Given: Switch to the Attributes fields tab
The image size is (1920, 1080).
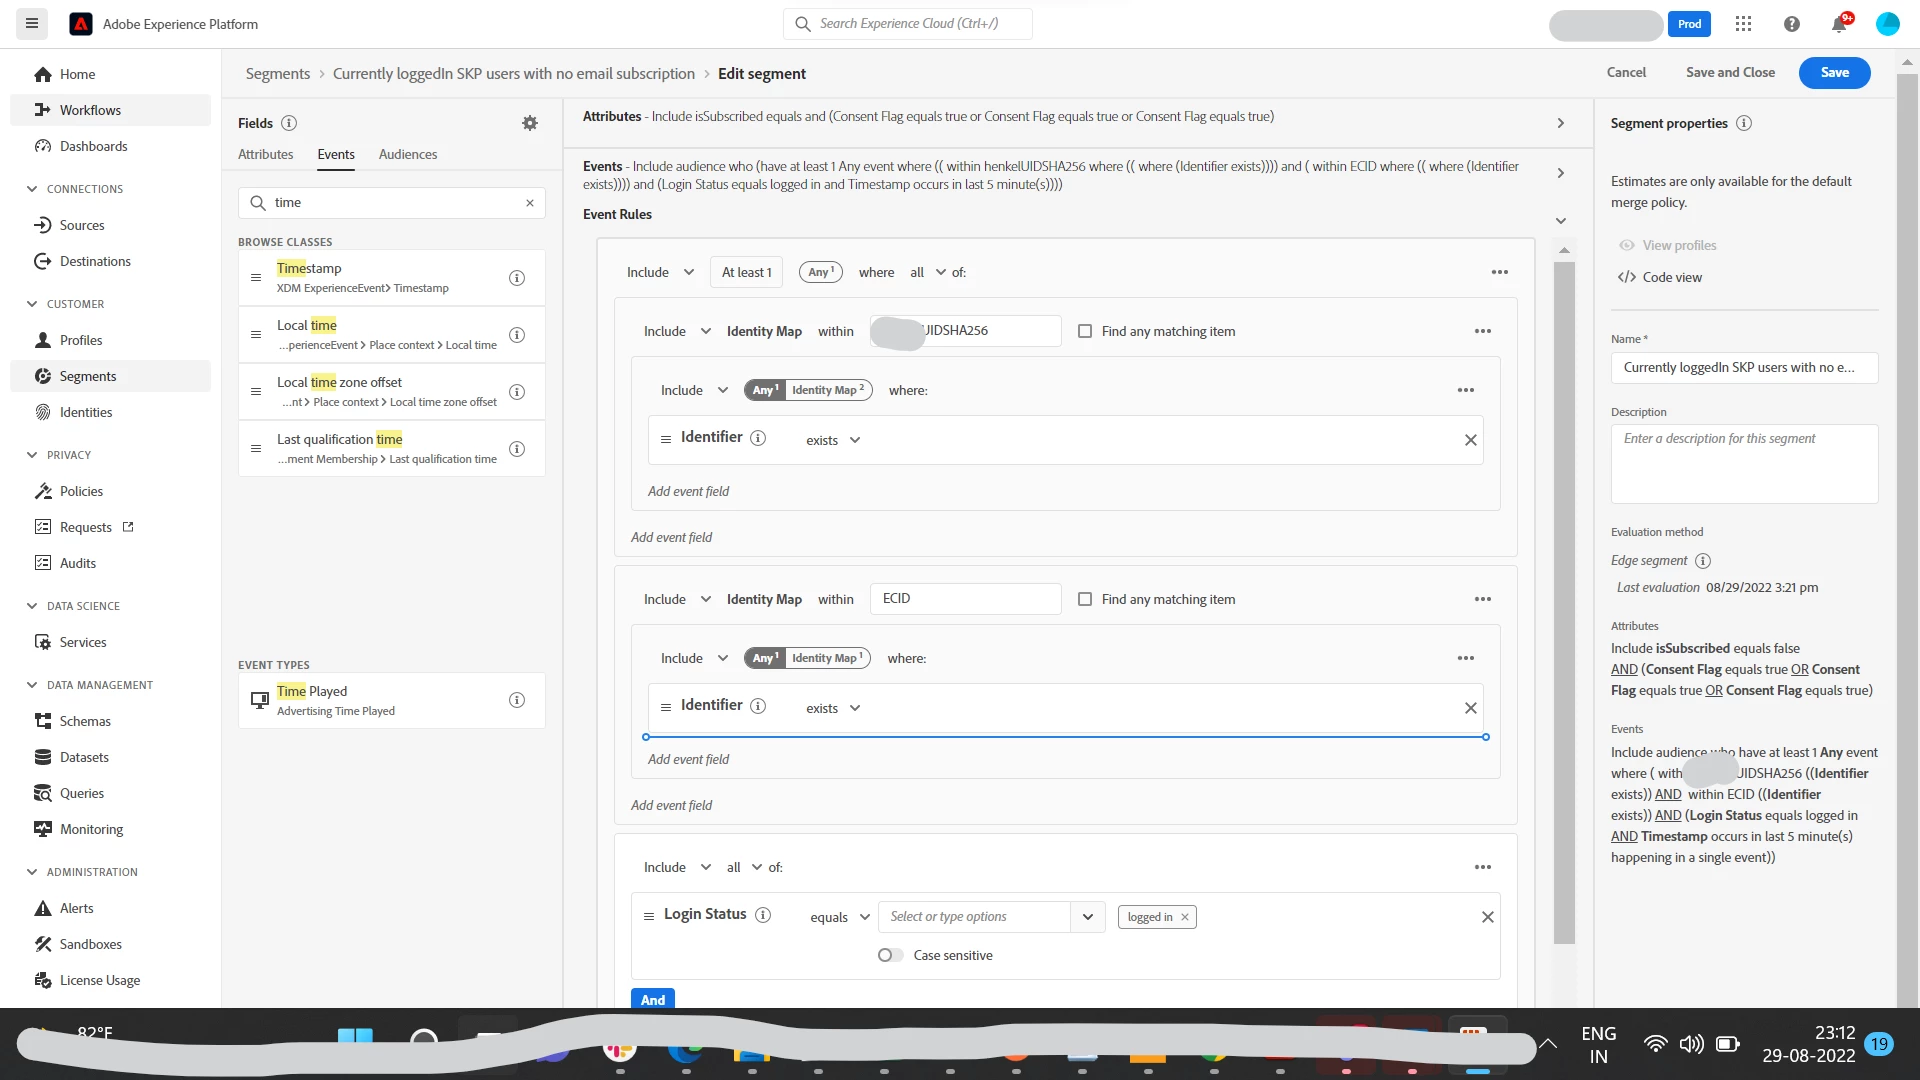Looking at the screenshot, I should (265, 154).
